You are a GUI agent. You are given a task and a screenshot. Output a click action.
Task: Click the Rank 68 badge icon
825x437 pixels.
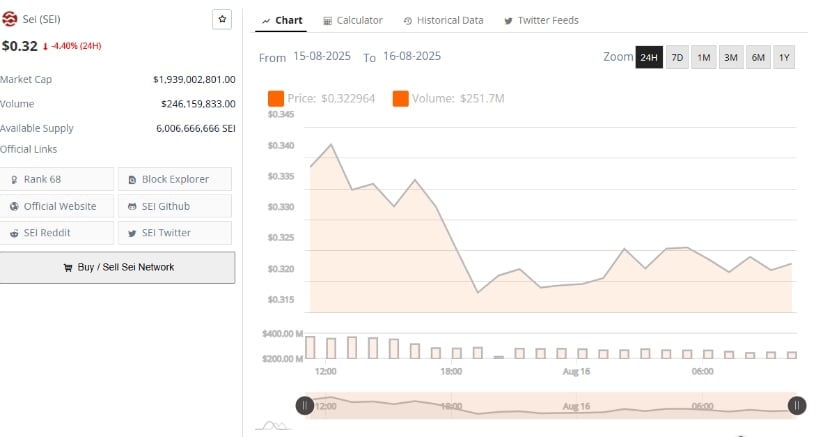(x=14, y=179)
